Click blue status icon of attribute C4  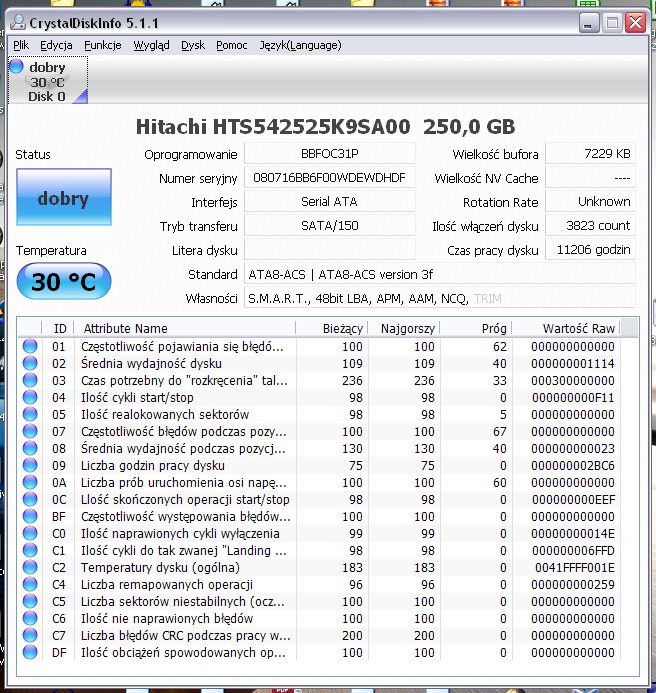(x=30, y=584)
